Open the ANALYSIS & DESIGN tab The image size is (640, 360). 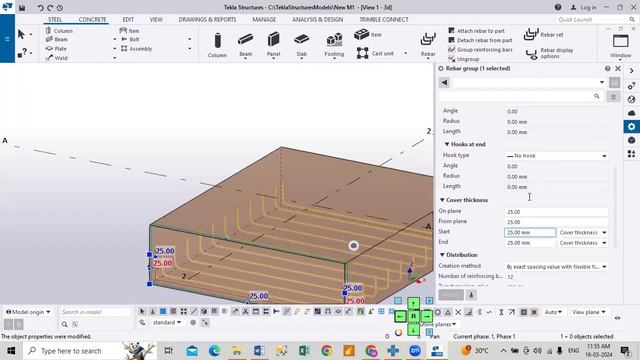pyautogui.click(x=317, y=20)
